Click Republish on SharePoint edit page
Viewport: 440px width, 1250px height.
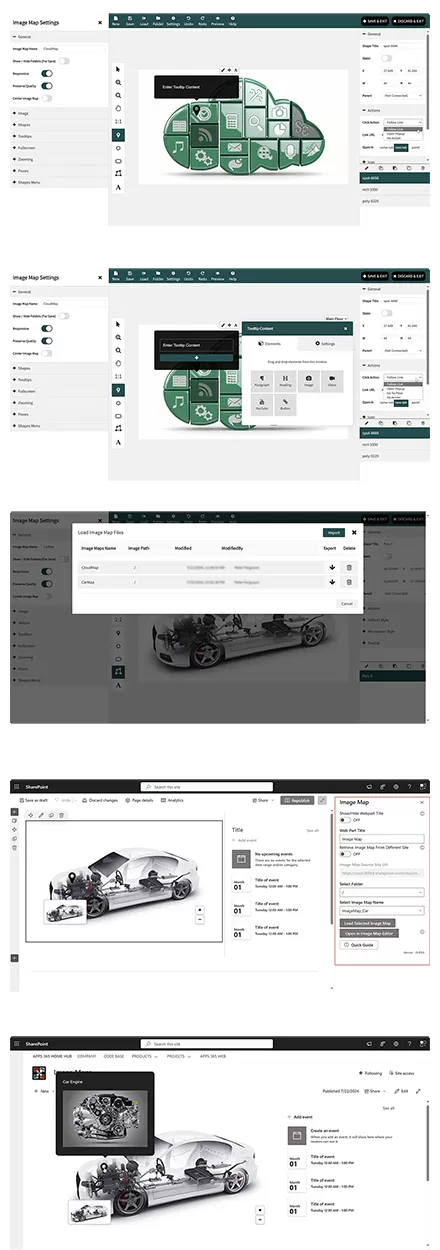297,800
